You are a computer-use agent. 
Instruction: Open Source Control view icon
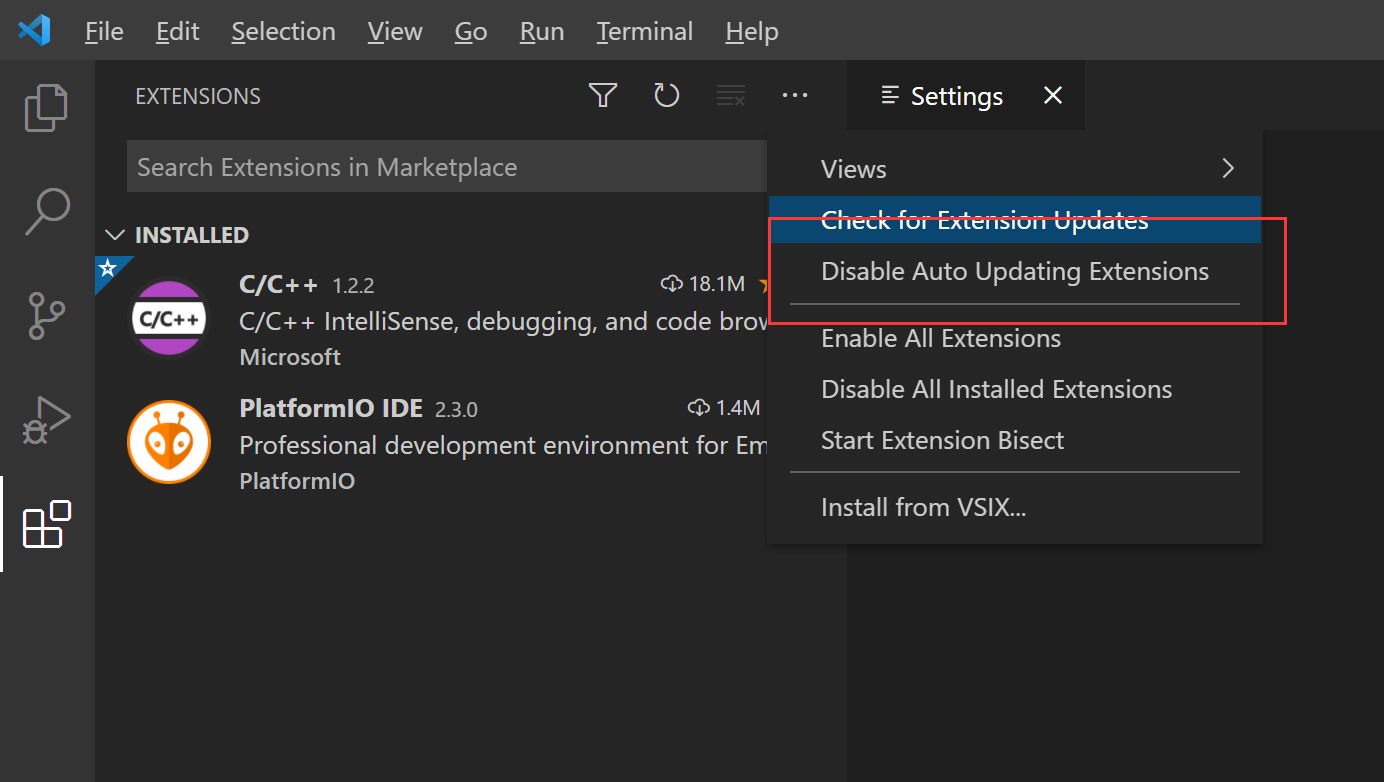[x=46, y=317]
